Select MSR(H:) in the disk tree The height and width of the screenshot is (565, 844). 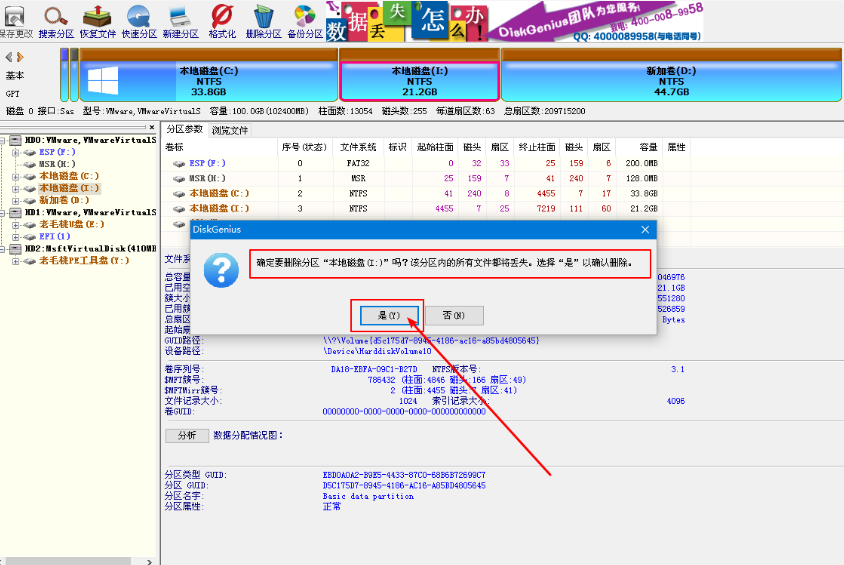pos(57,164)
